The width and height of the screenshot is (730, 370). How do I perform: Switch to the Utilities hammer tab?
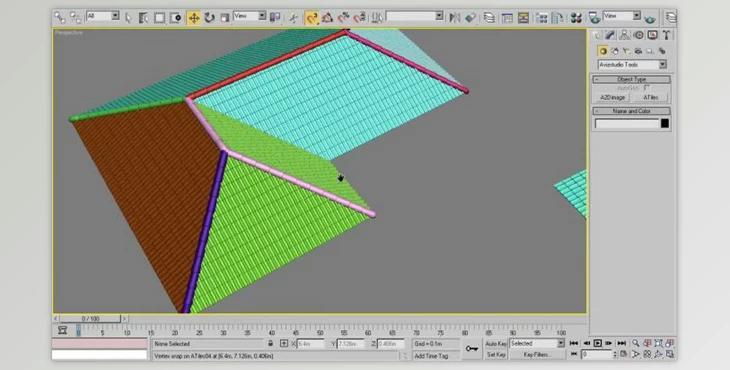coord(666,35)
